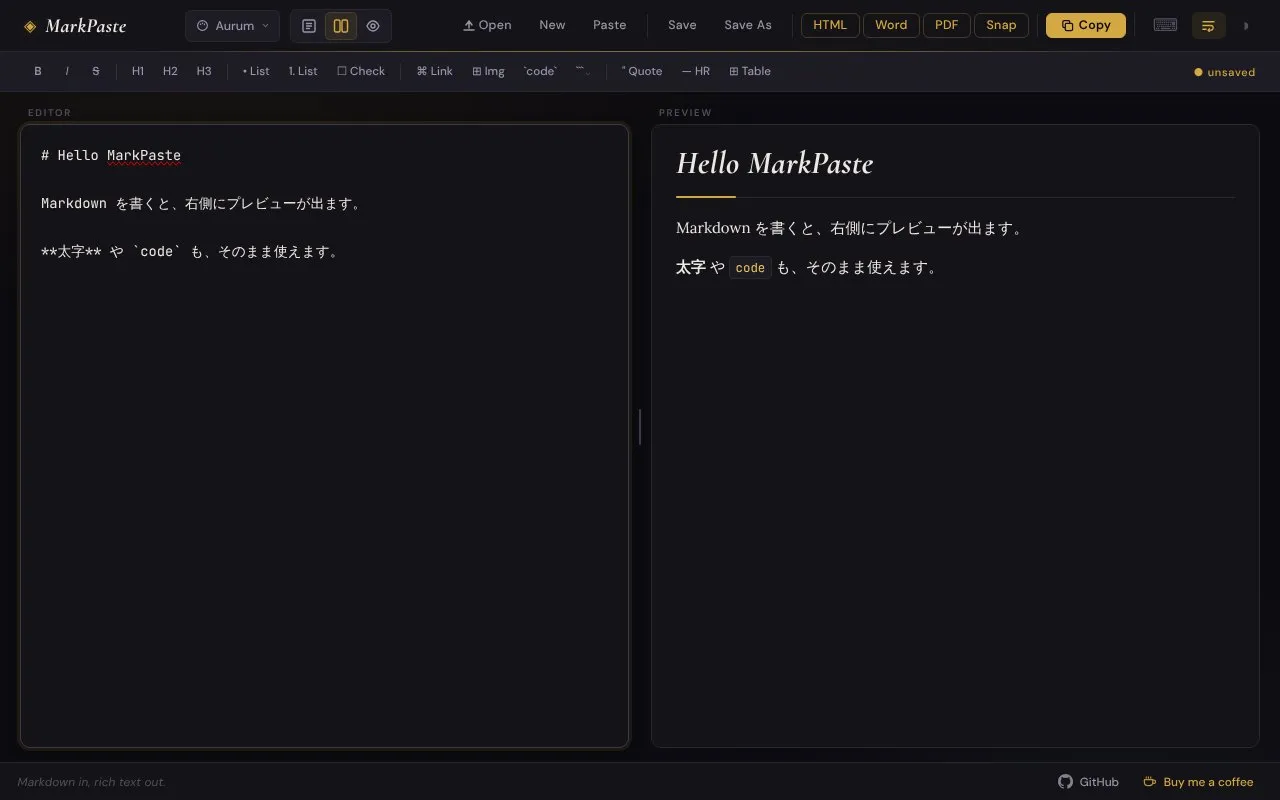This screenshot has height=800, width=1280.
Task: Insert a Table
Action: pos(750,71)
